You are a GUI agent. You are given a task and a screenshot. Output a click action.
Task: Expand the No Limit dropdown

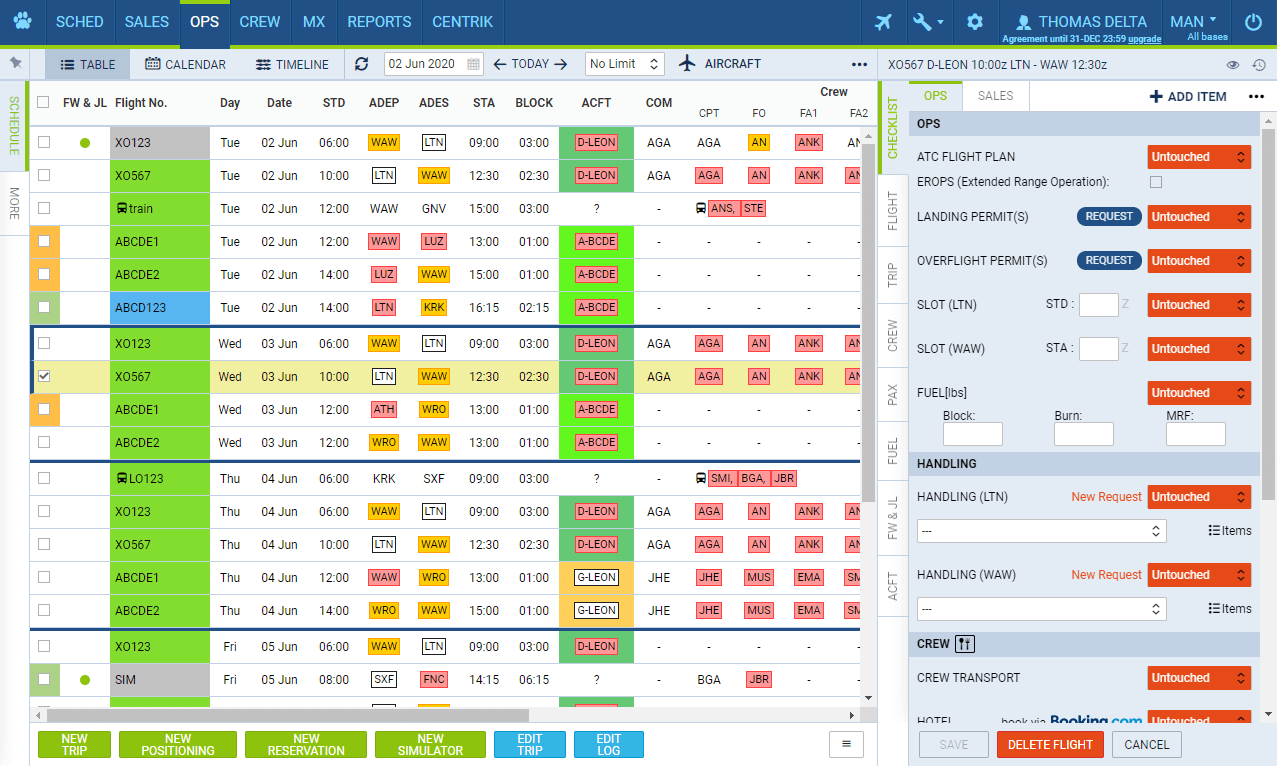(x=624, y=64)
